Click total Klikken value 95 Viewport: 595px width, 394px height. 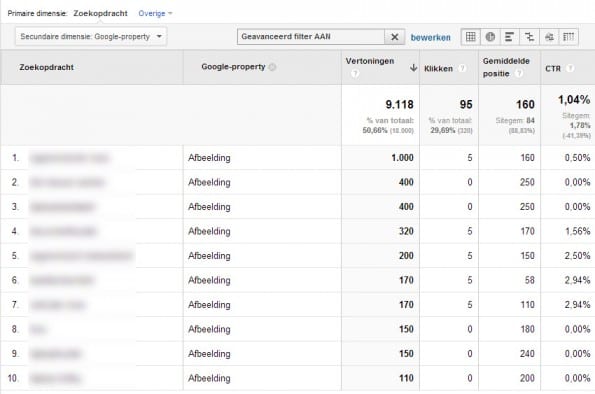(x=466, y=104)
